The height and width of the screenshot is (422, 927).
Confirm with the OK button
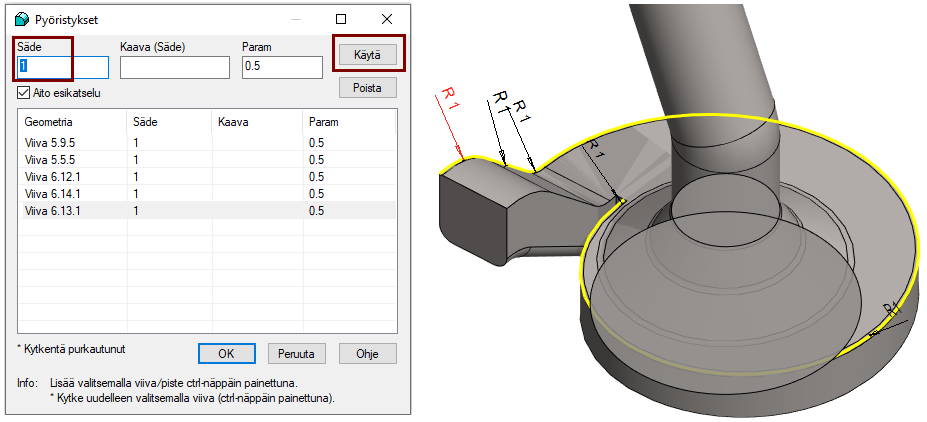tap(226, 353)
